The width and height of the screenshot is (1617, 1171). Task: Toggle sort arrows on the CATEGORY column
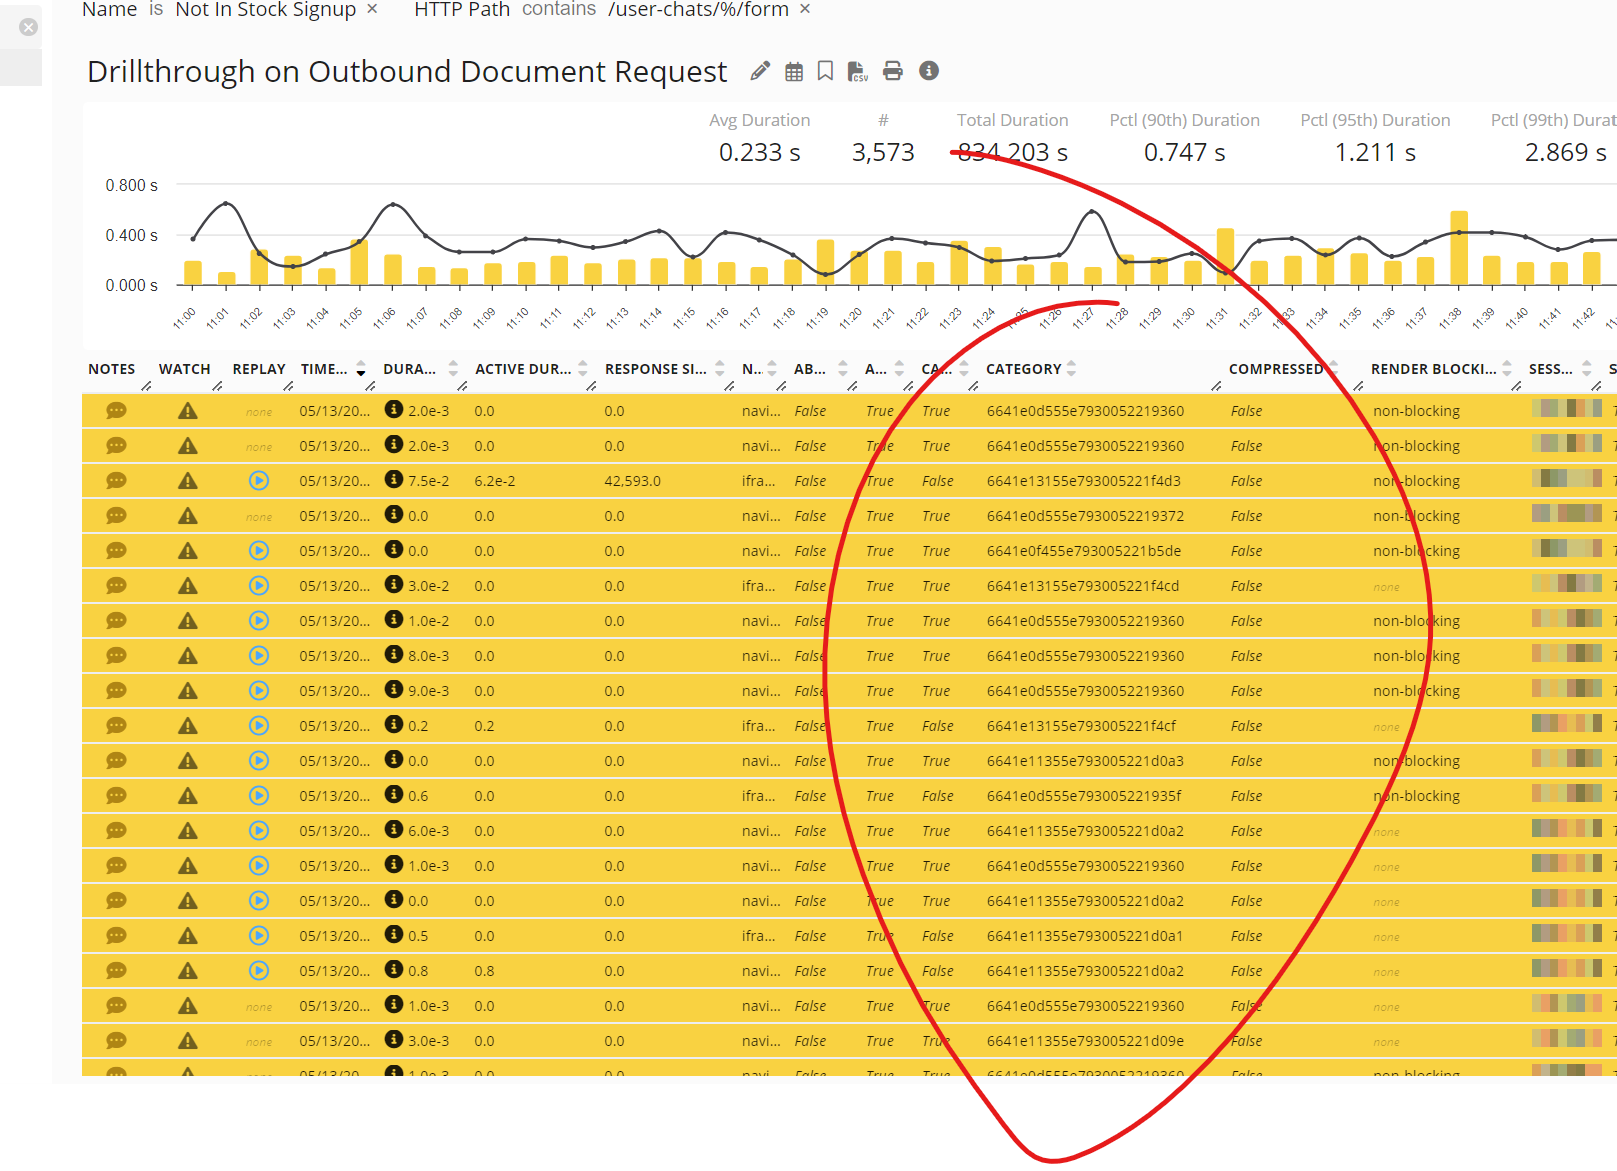[1072, 369]
